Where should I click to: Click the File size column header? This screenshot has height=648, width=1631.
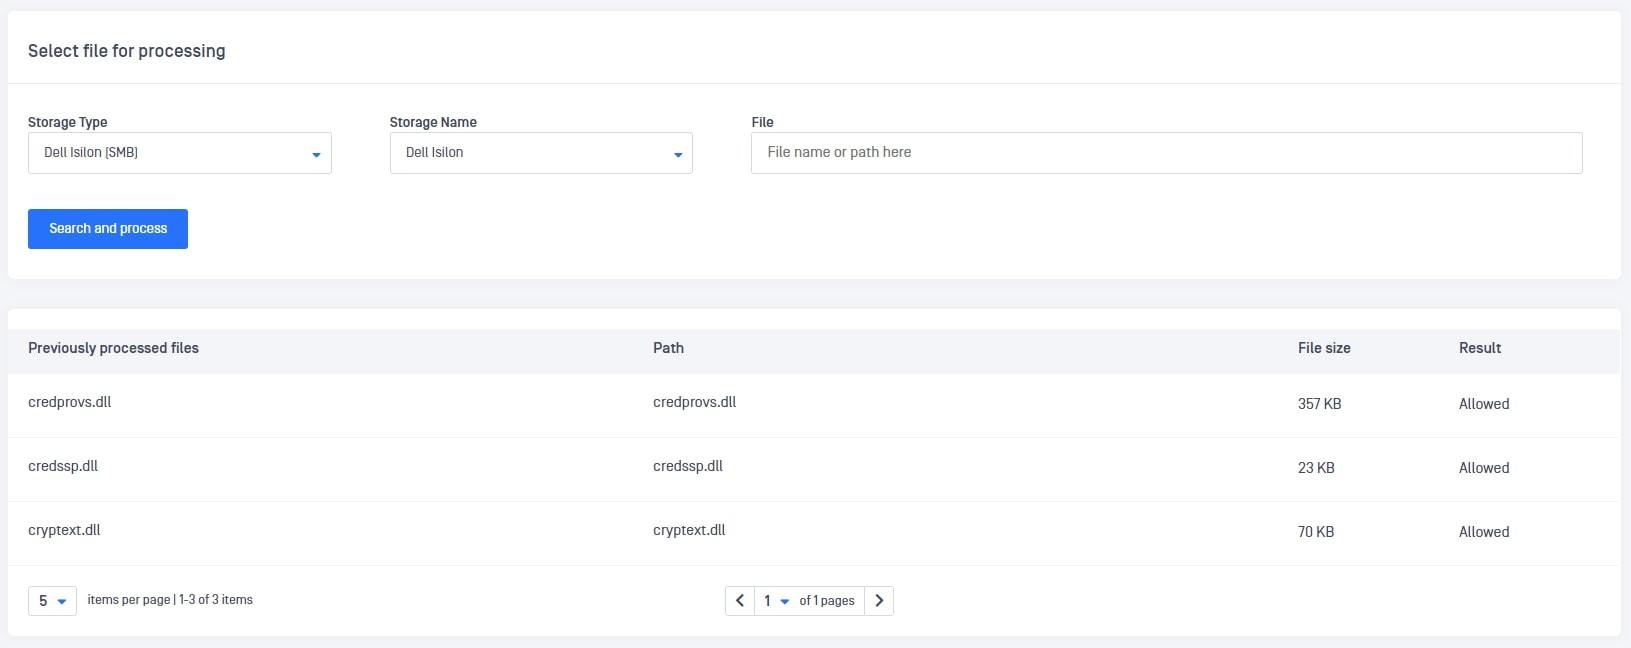[1324, 348]
